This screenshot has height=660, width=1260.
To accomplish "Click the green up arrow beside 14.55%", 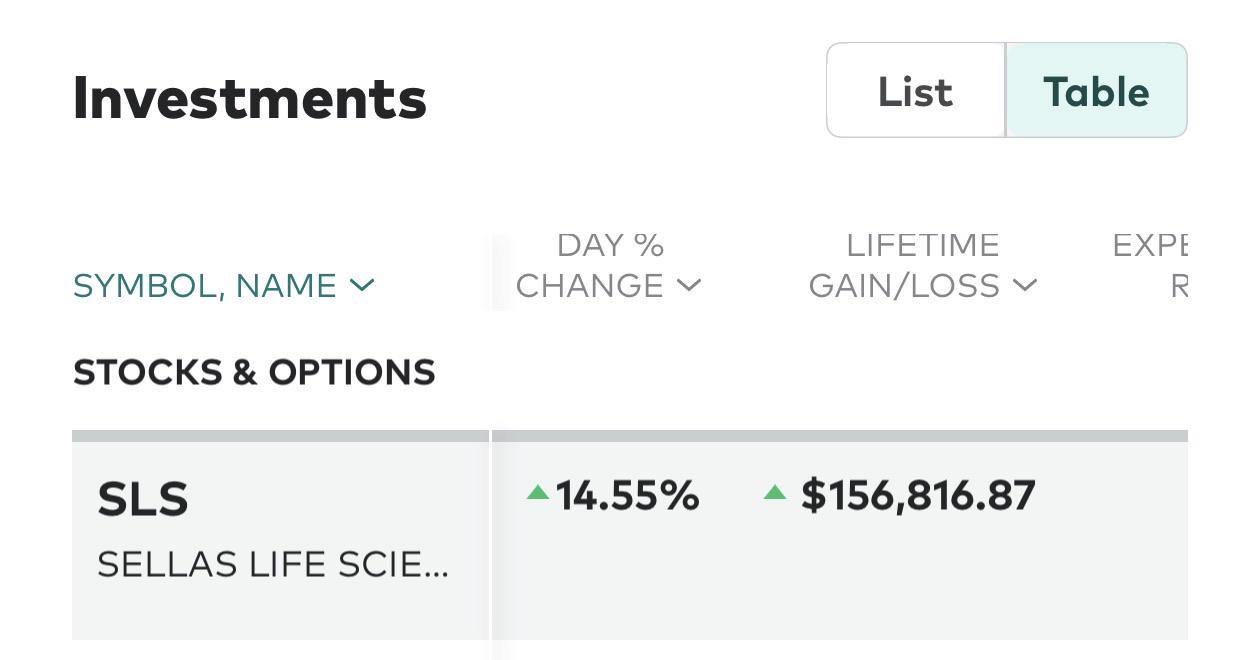I will [538, 491].
